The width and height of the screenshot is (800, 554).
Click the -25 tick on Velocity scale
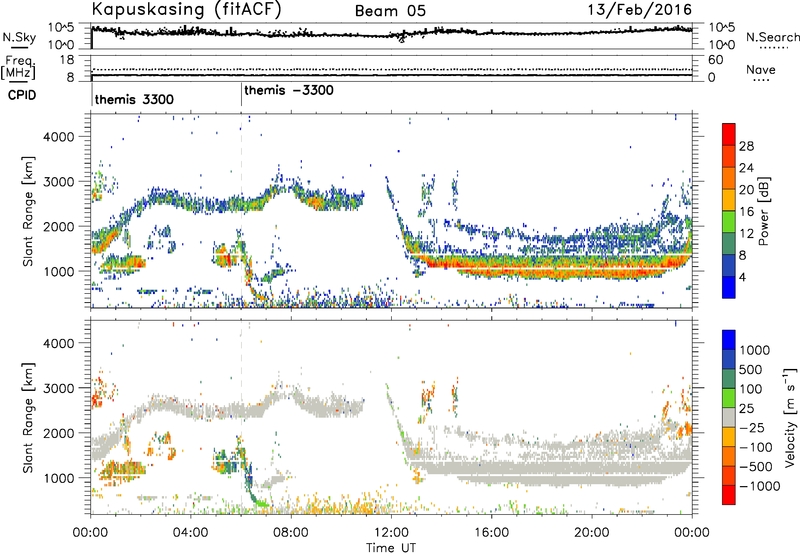click(x=752, y=427)
